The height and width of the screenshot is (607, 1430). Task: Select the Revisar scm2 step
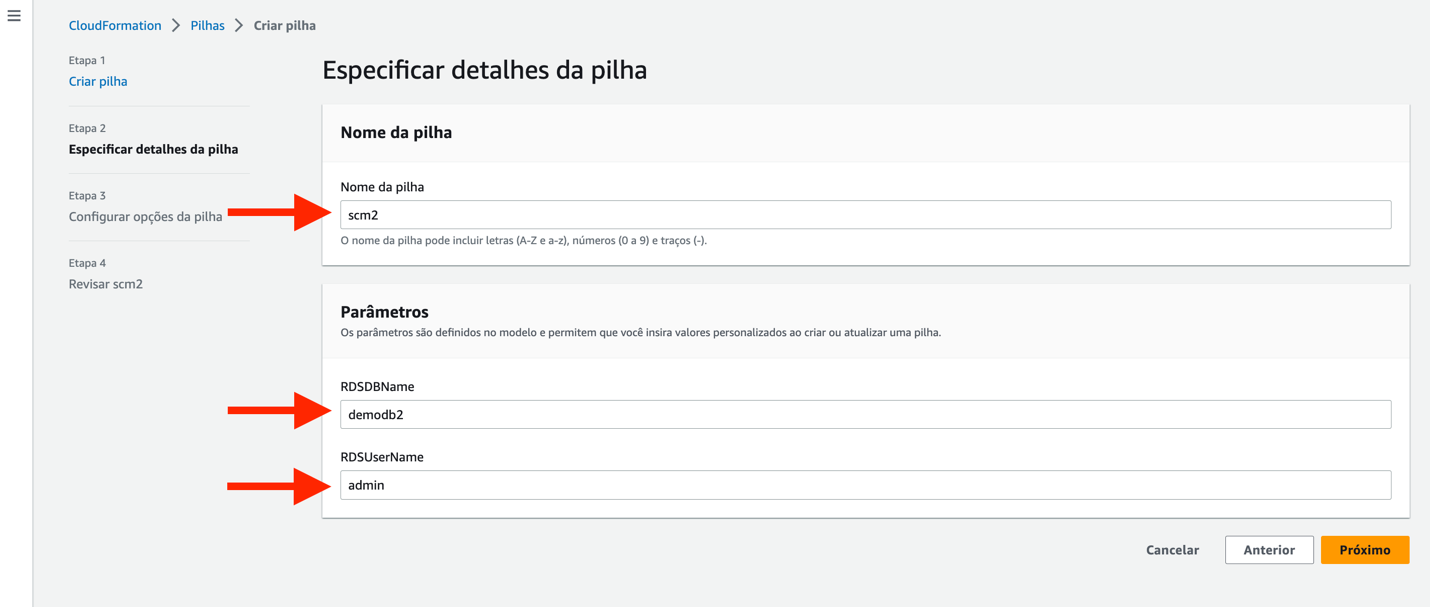[105, 284]
